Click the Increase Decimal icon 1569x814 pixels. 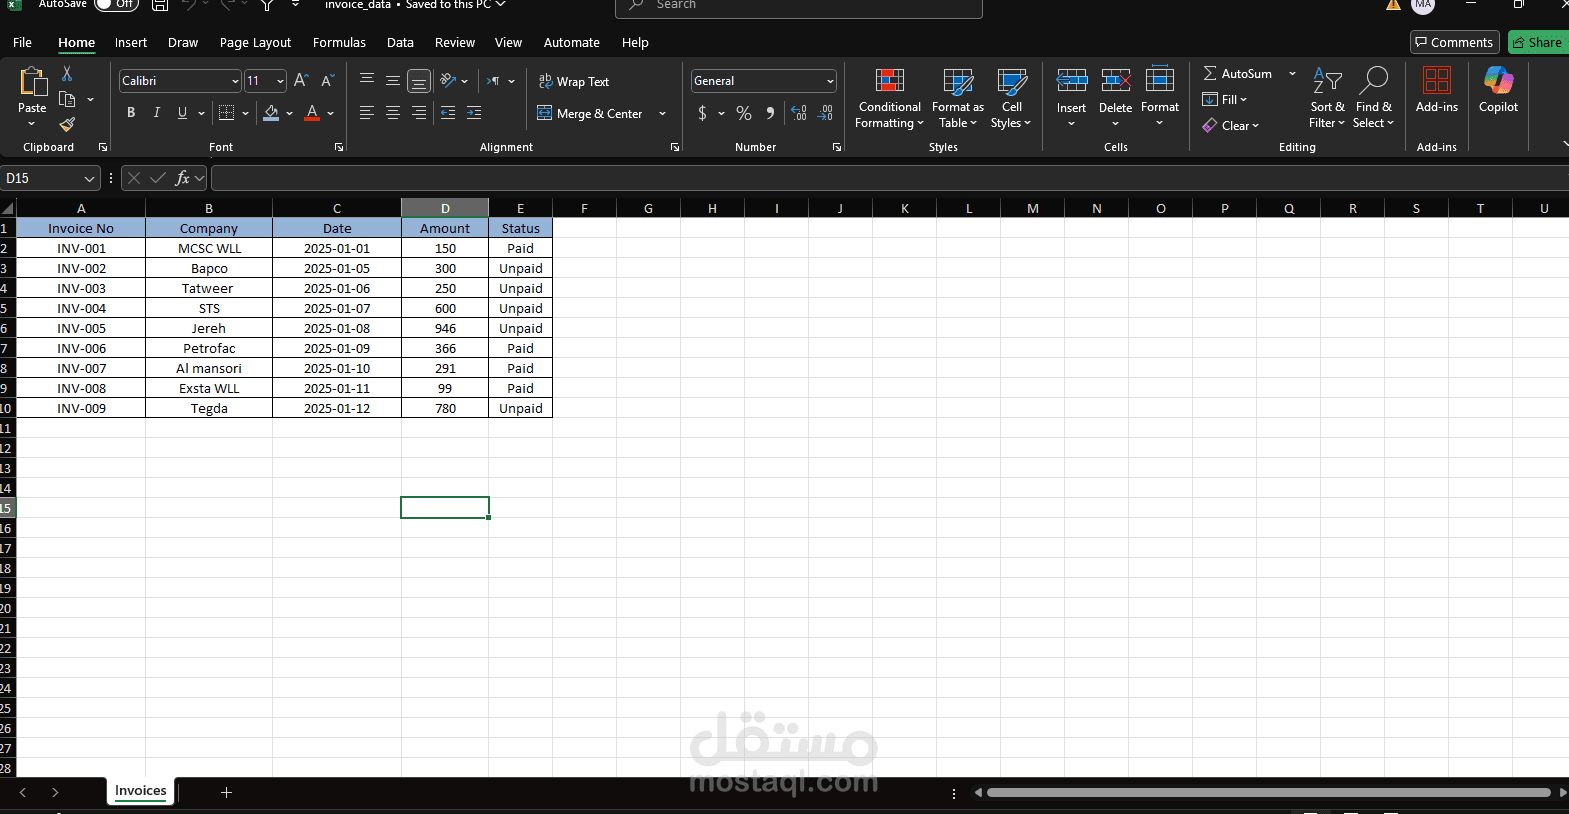(x=799, y=113)
